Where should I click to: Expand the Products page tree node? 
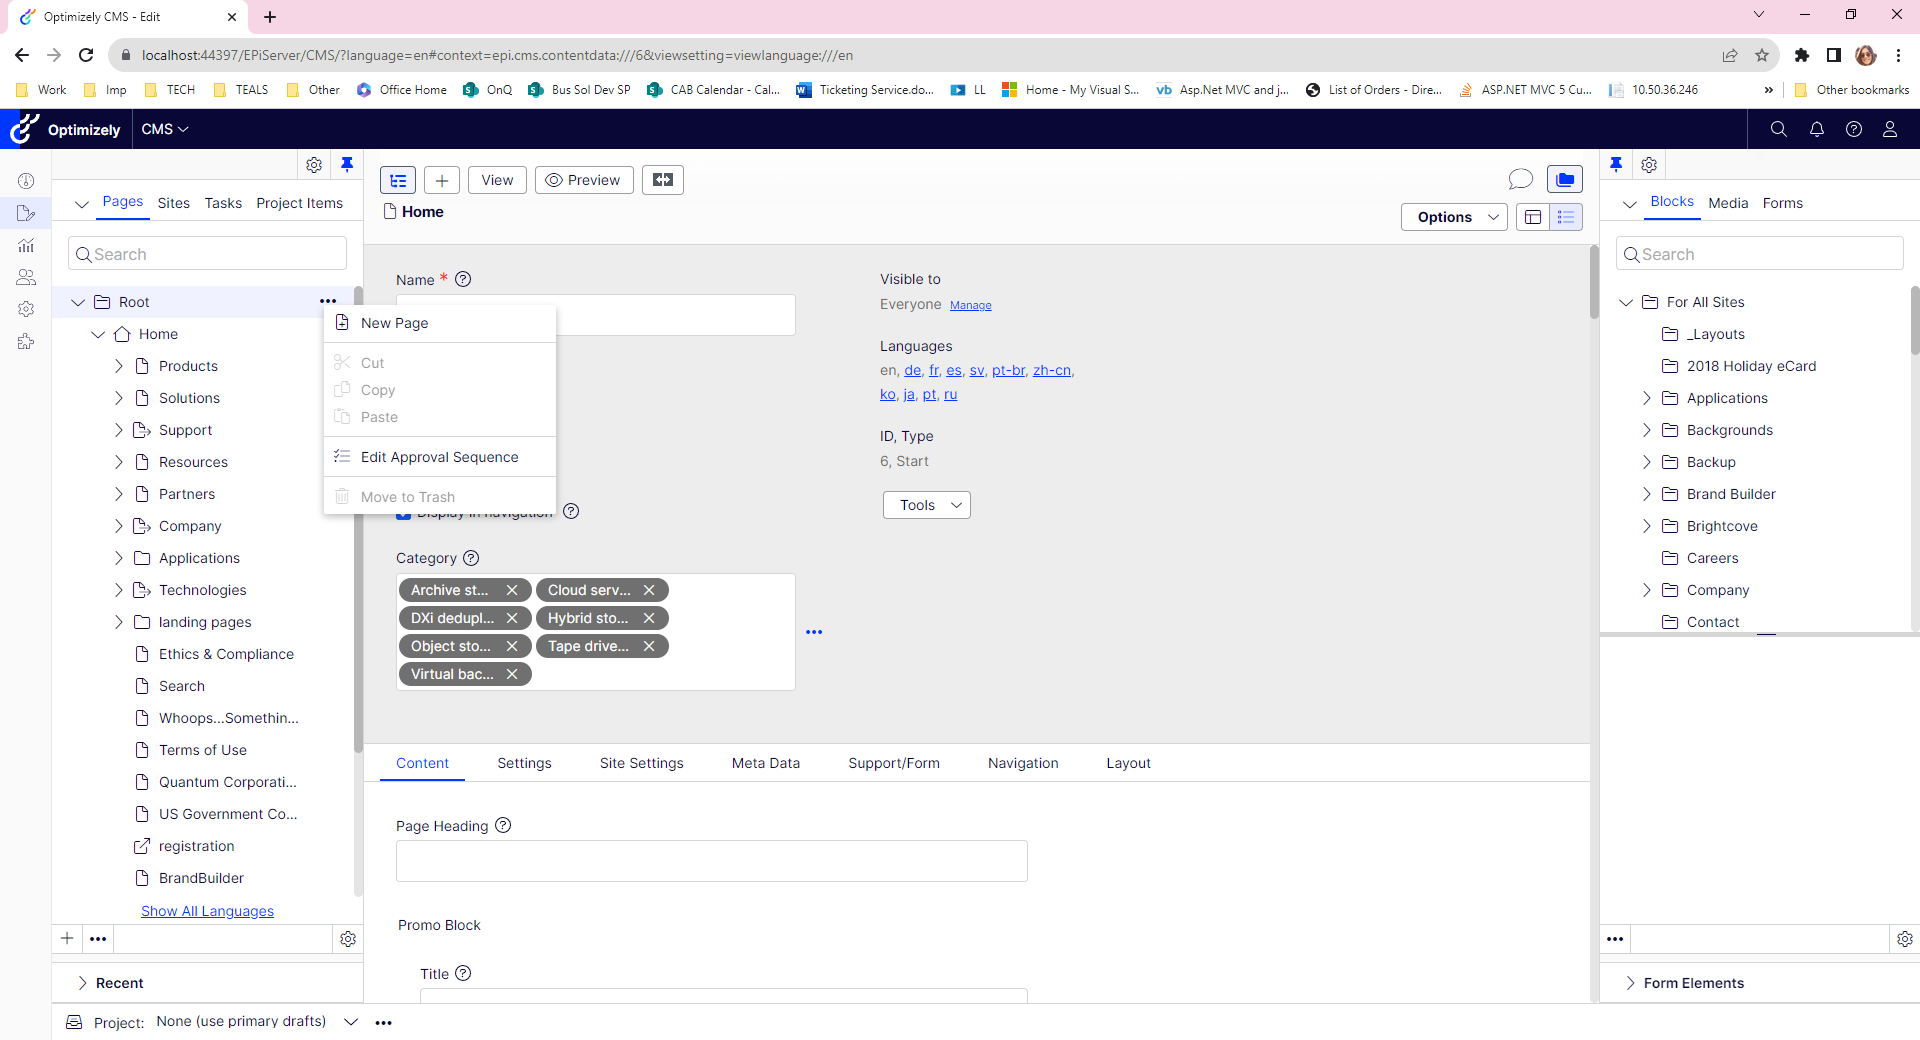tap(119, 366)
